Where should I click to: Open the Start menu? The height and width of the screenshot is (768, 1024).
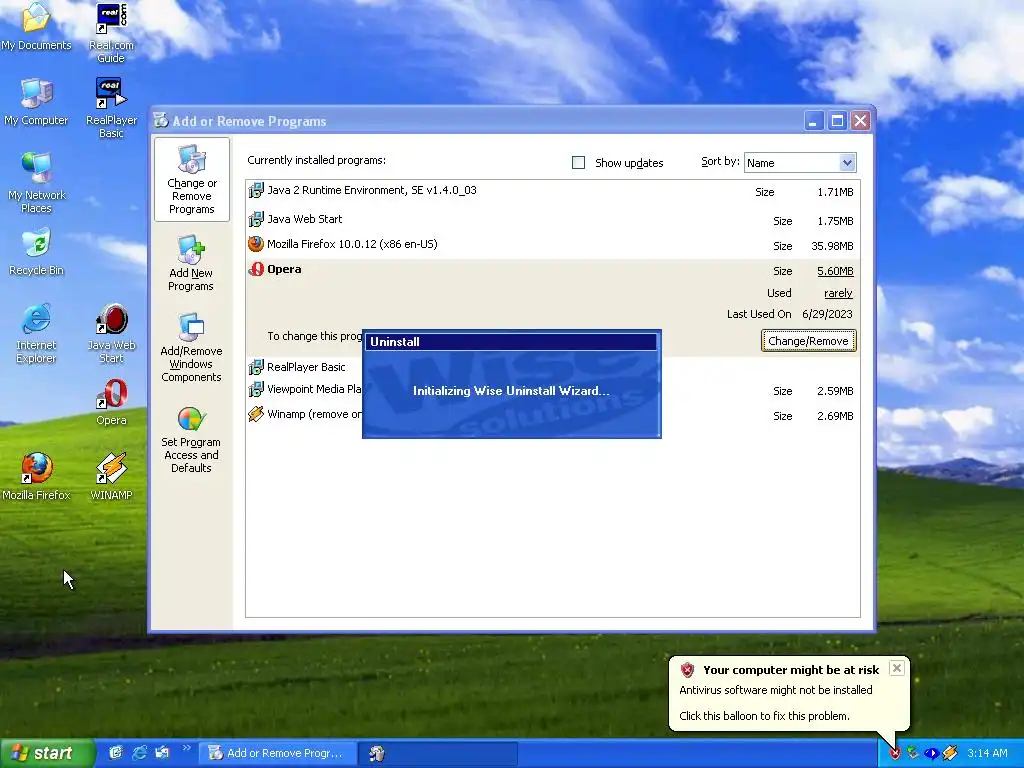click(46, 753)
